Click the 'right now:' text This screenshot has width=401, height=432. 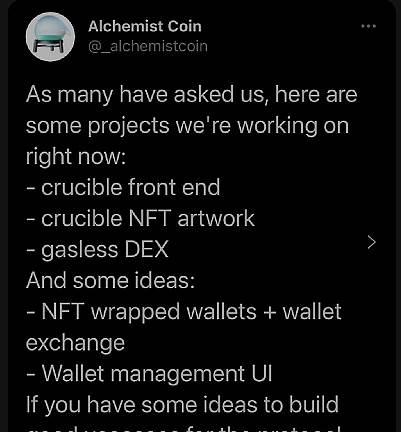point(76,157)
